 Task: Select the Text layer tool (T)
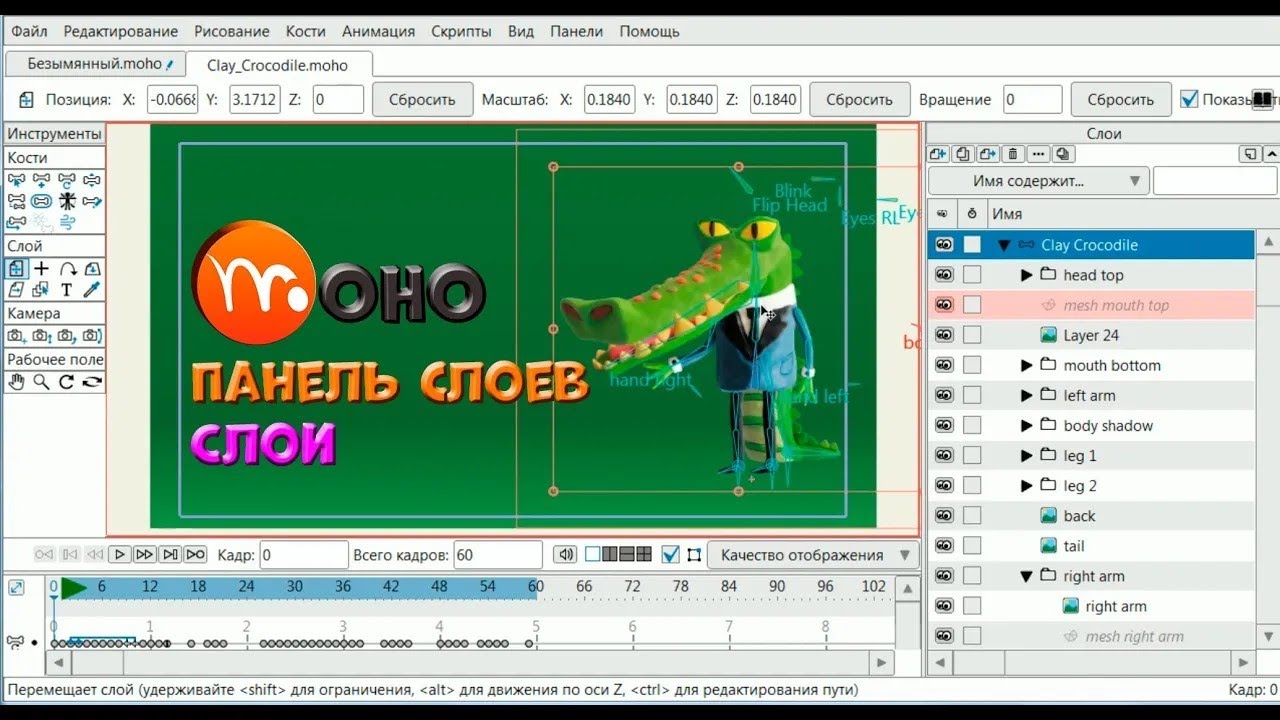tap(67, 290)
